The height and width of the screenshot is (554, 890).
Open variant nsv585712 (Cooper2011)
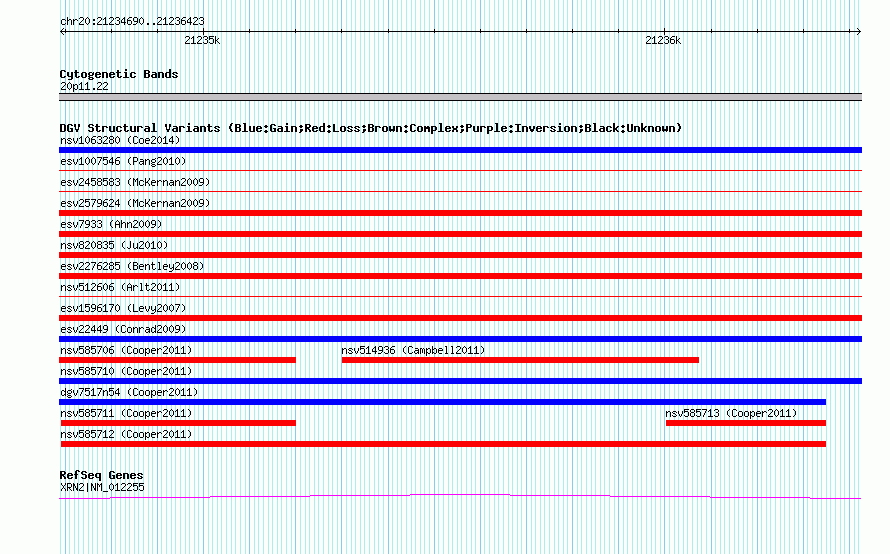pyautogui.click(x=126, y=434)
